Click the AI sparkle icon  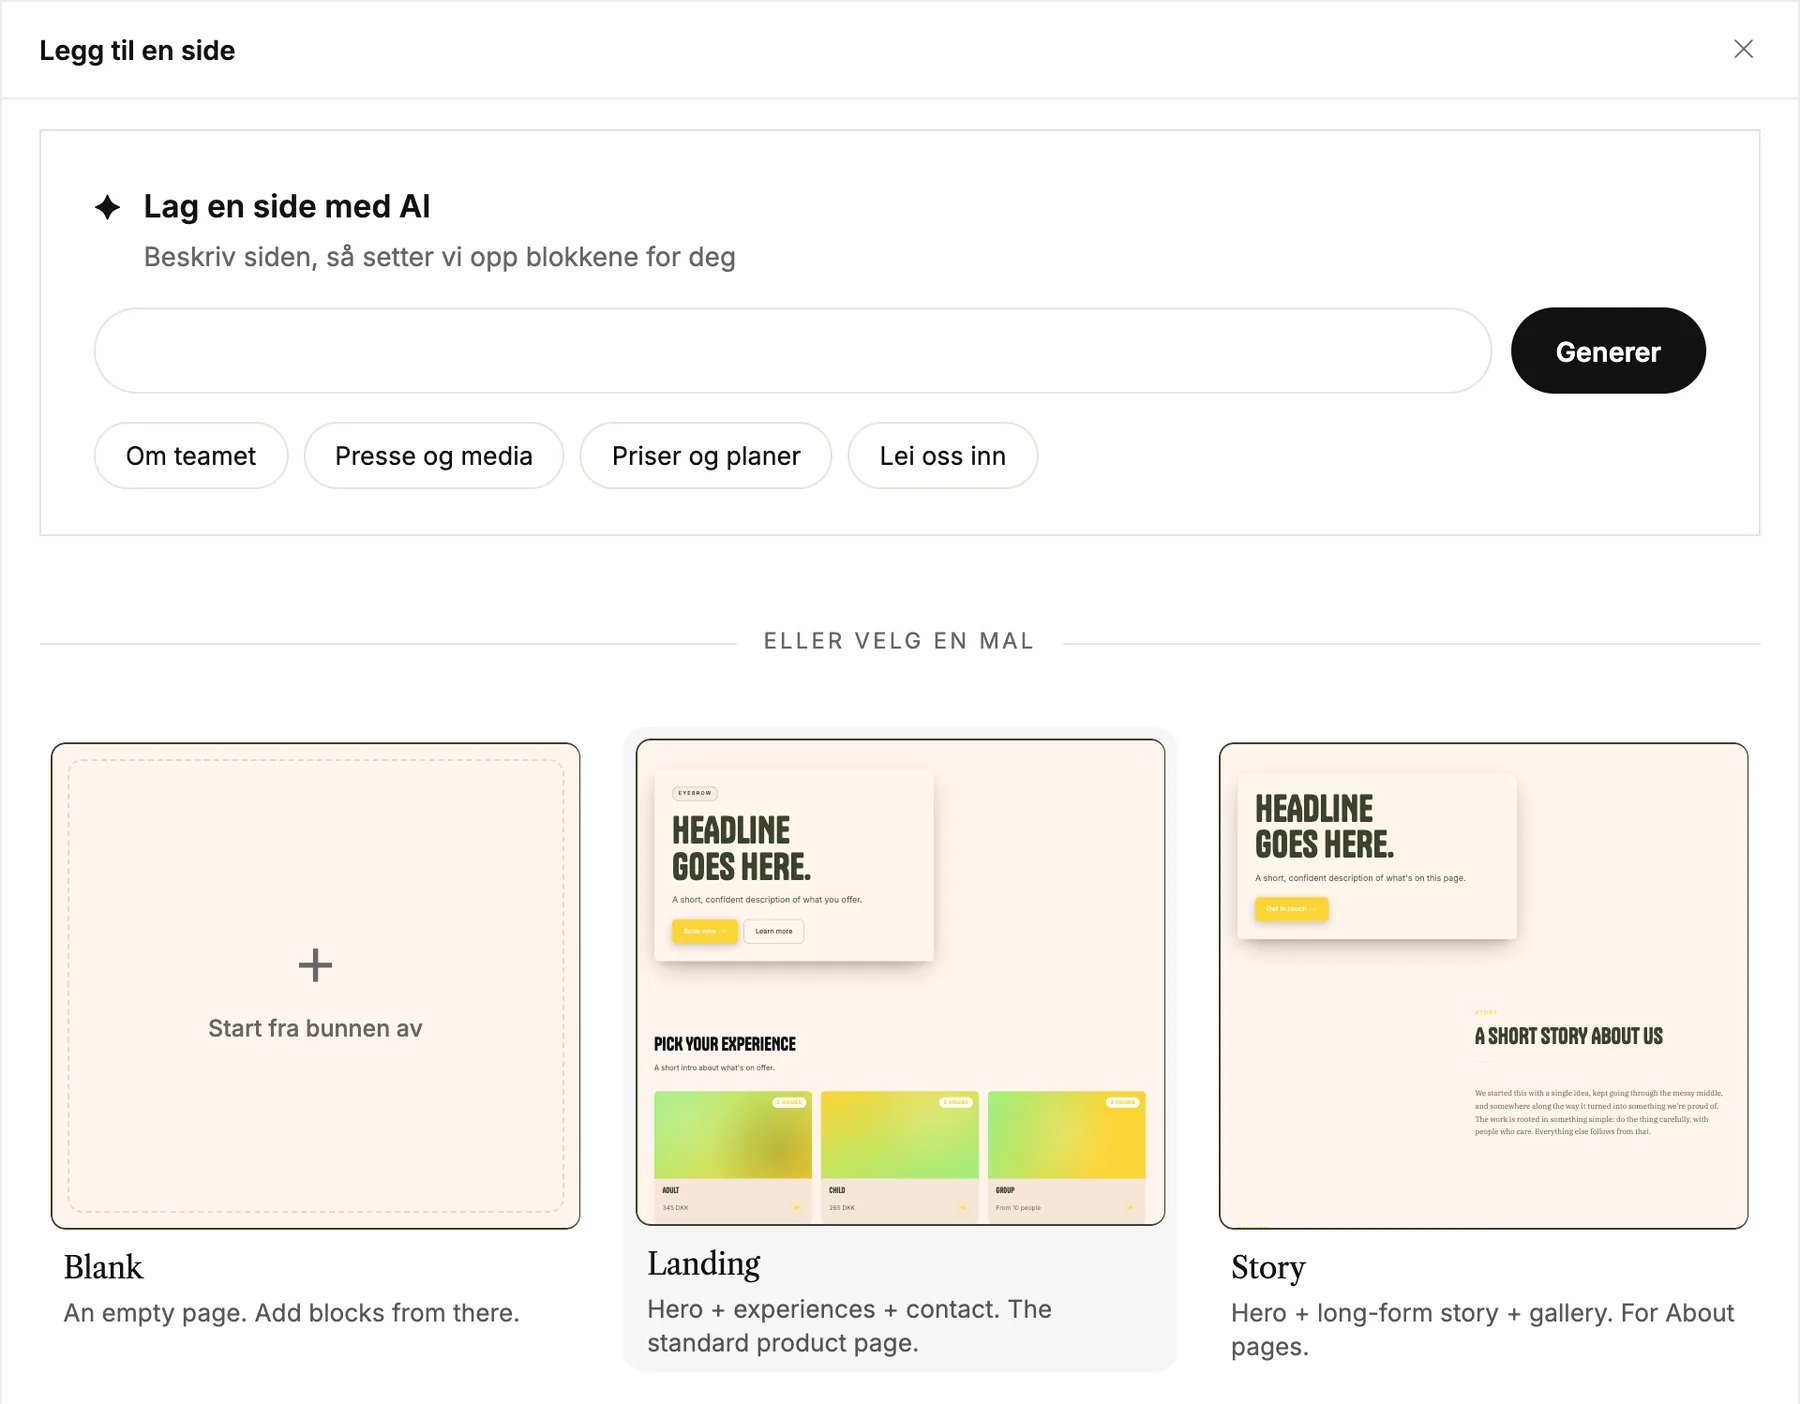tap(107, 207)
